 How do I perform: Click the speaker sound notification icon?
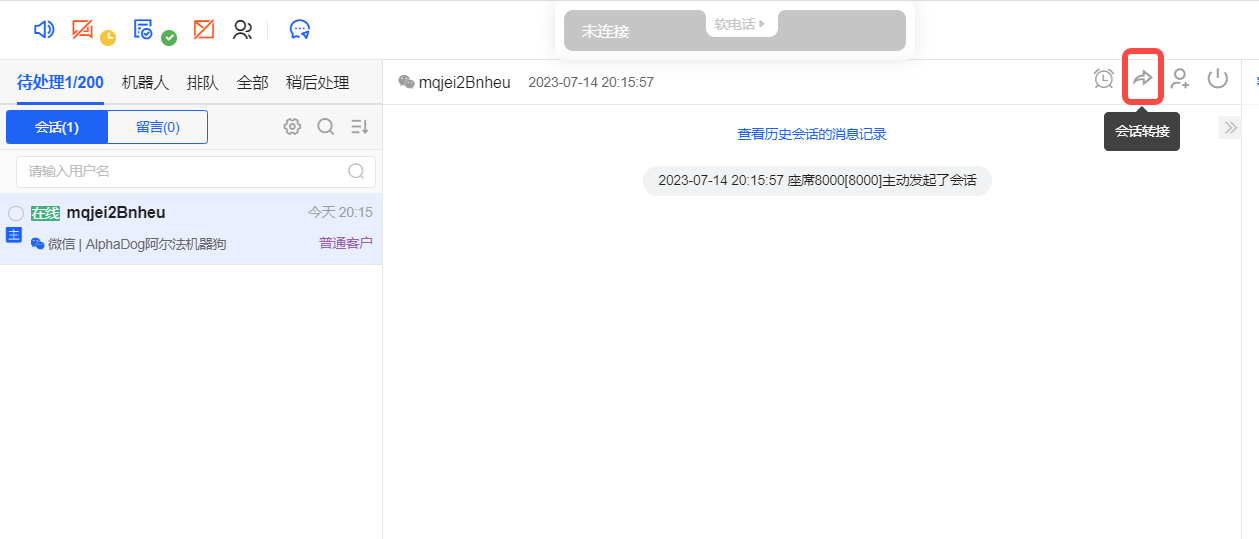click(x=44, y=30)
